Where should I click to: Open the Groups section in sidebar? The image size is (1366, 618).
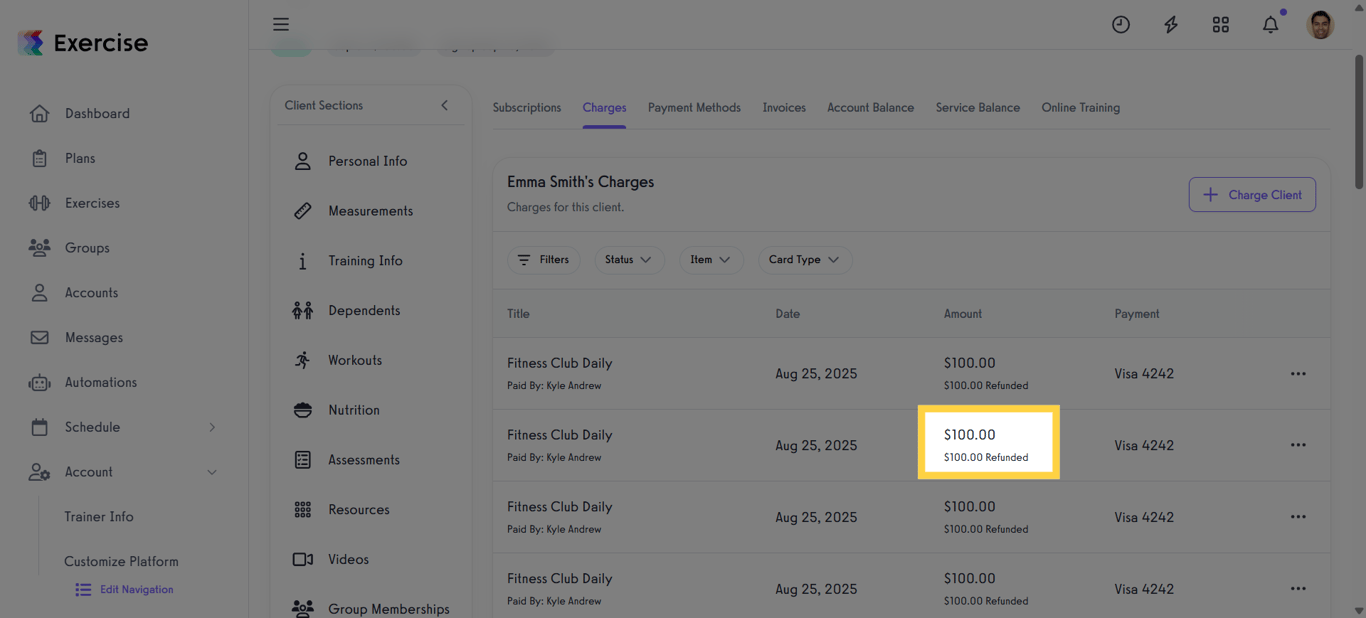point(87,247)
